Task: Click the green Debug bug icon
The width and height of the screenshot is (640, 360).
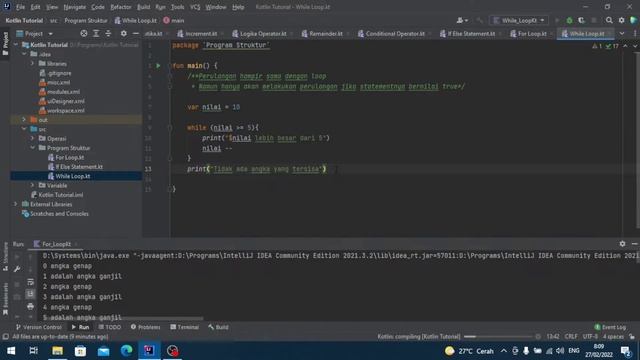Action: (569, 20)
